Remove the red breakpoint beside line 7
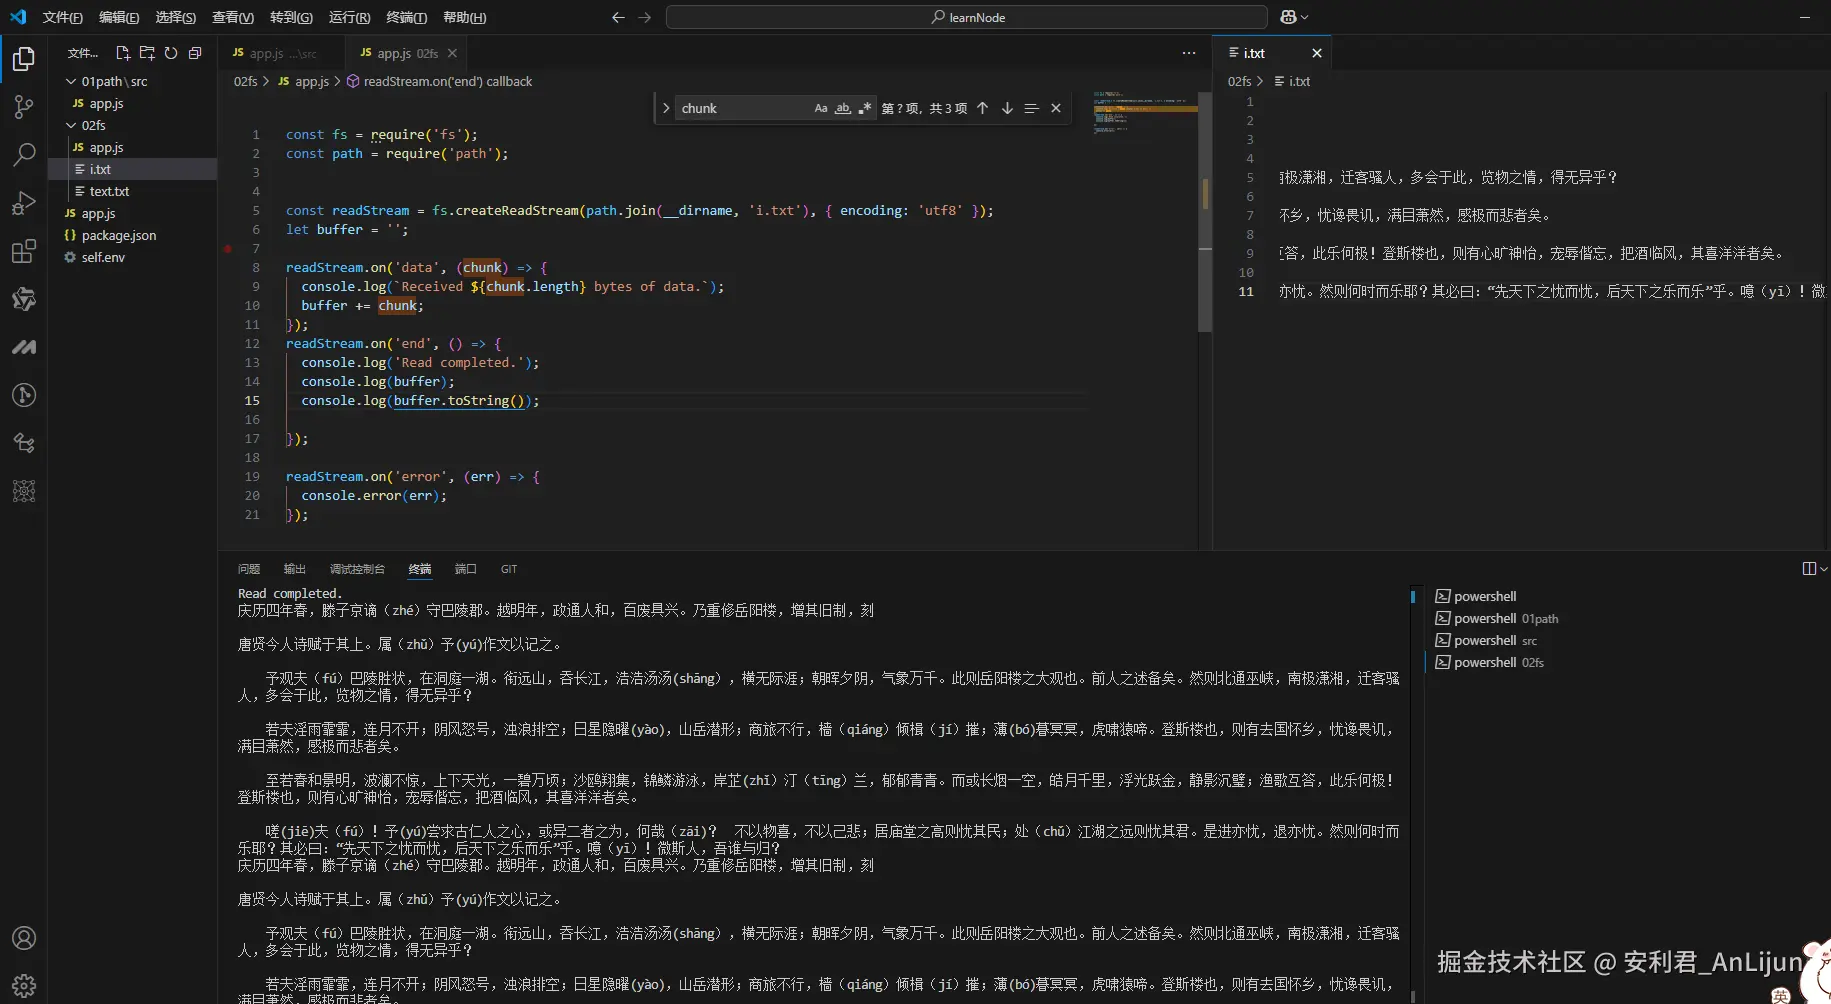Viewport: 1831px width, 1004px height. coord(228,248)
